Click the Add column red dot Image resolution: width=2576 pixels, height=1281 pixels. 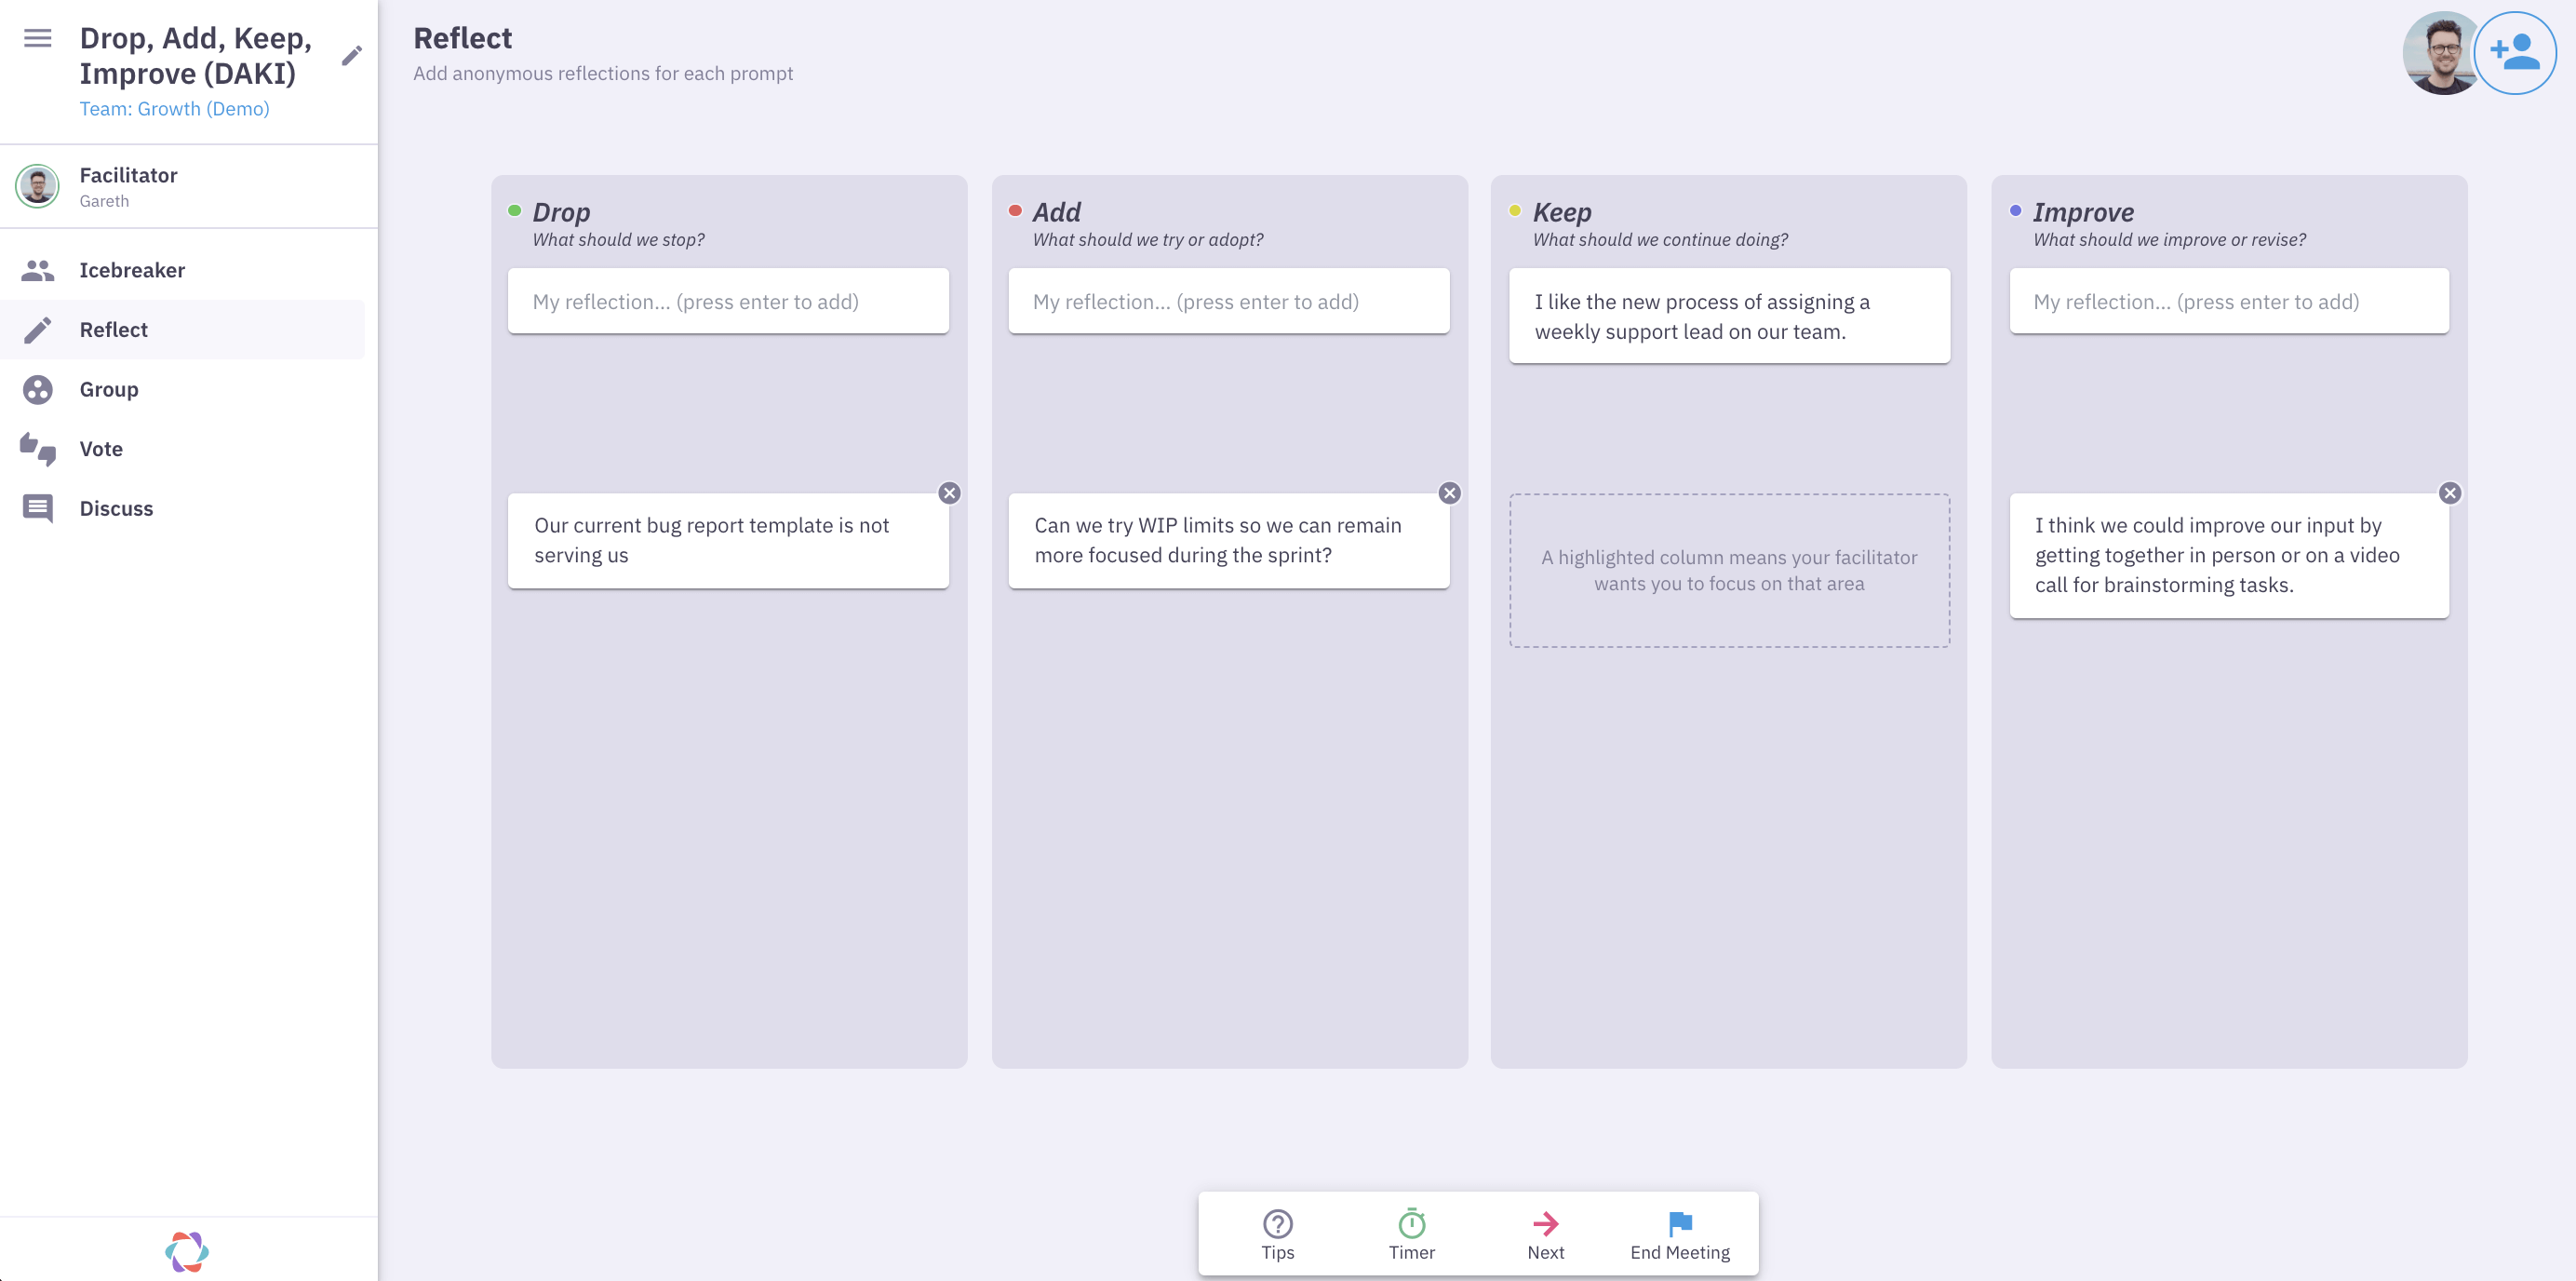[1015, 211]
